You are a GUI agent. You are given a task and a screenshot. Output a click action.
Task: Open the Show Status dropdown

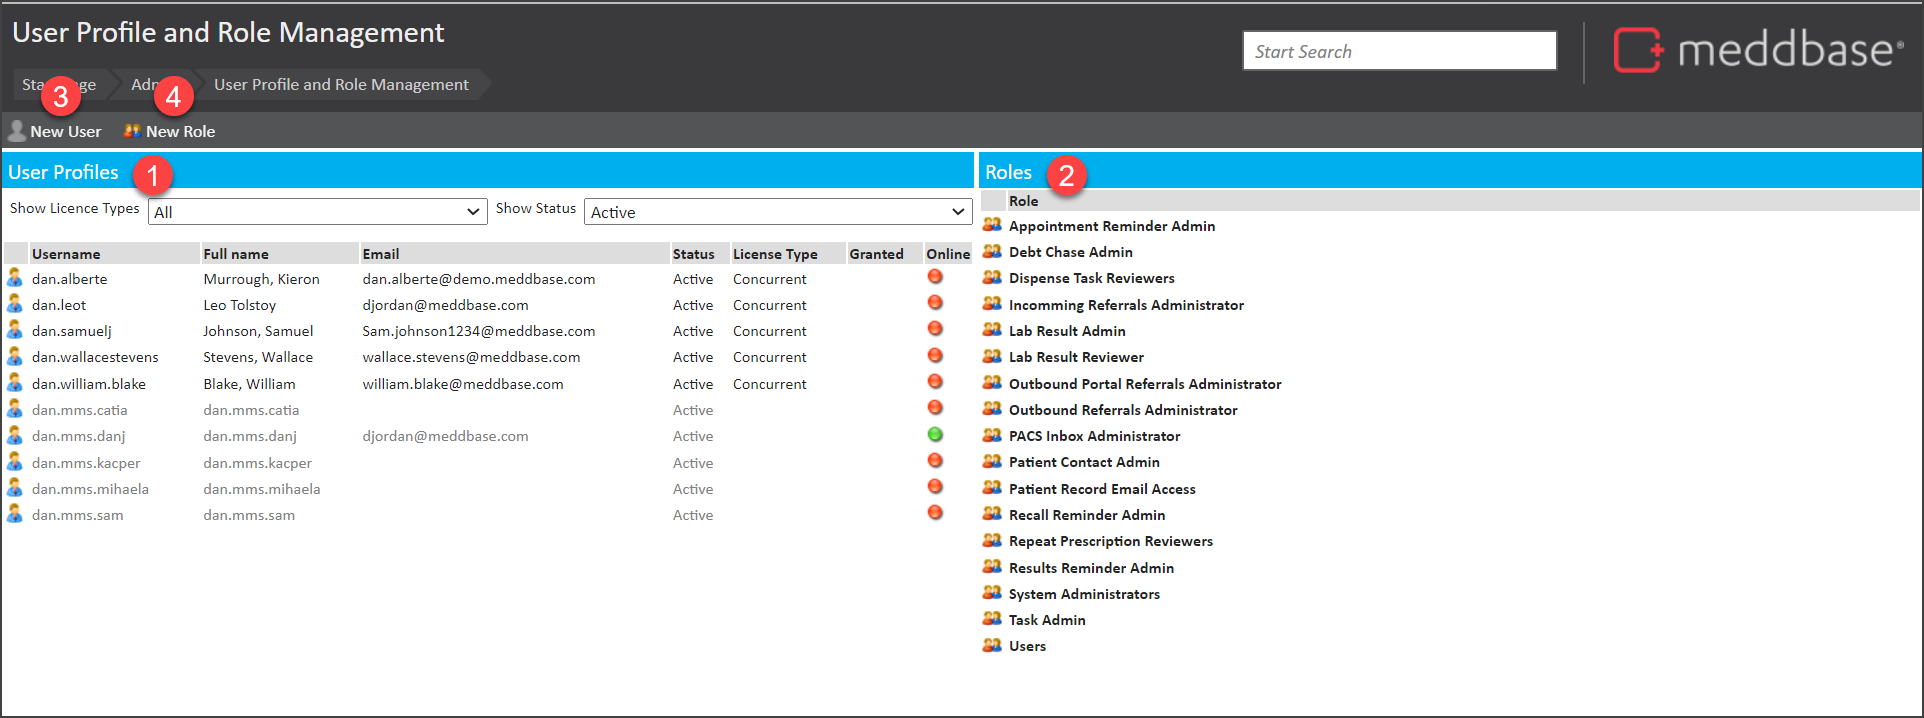[777, 212]
